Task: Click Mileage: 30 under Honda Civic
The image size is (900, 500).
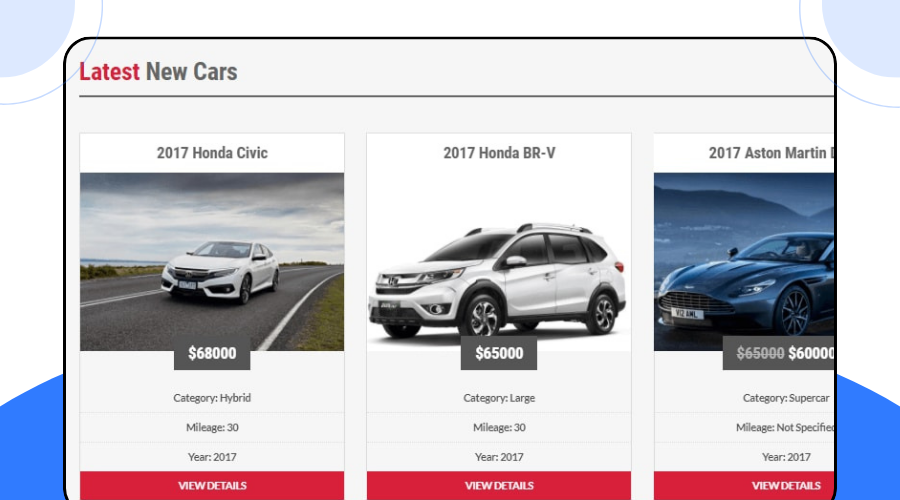Action: (x=212, y=428)
